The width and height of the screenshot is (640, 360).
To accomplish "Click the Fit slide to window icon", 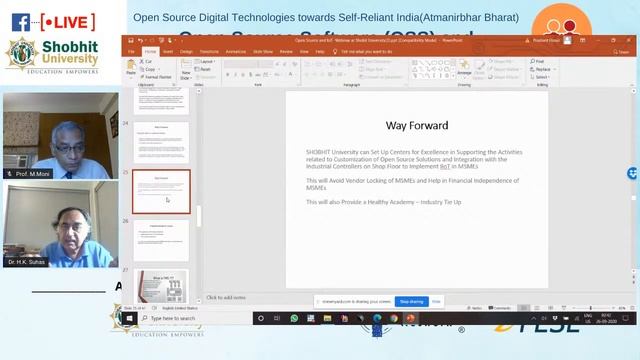I will [x=632, y=308].
